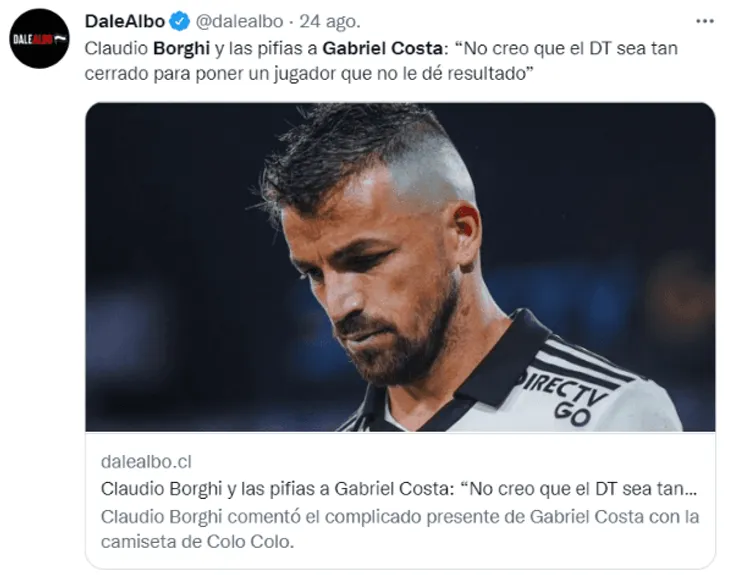Image resolution: width=733 pixels, height=575 pixels.
Task: Click 'Gabriel Costa' in the card headline
Action: (394, 489)
